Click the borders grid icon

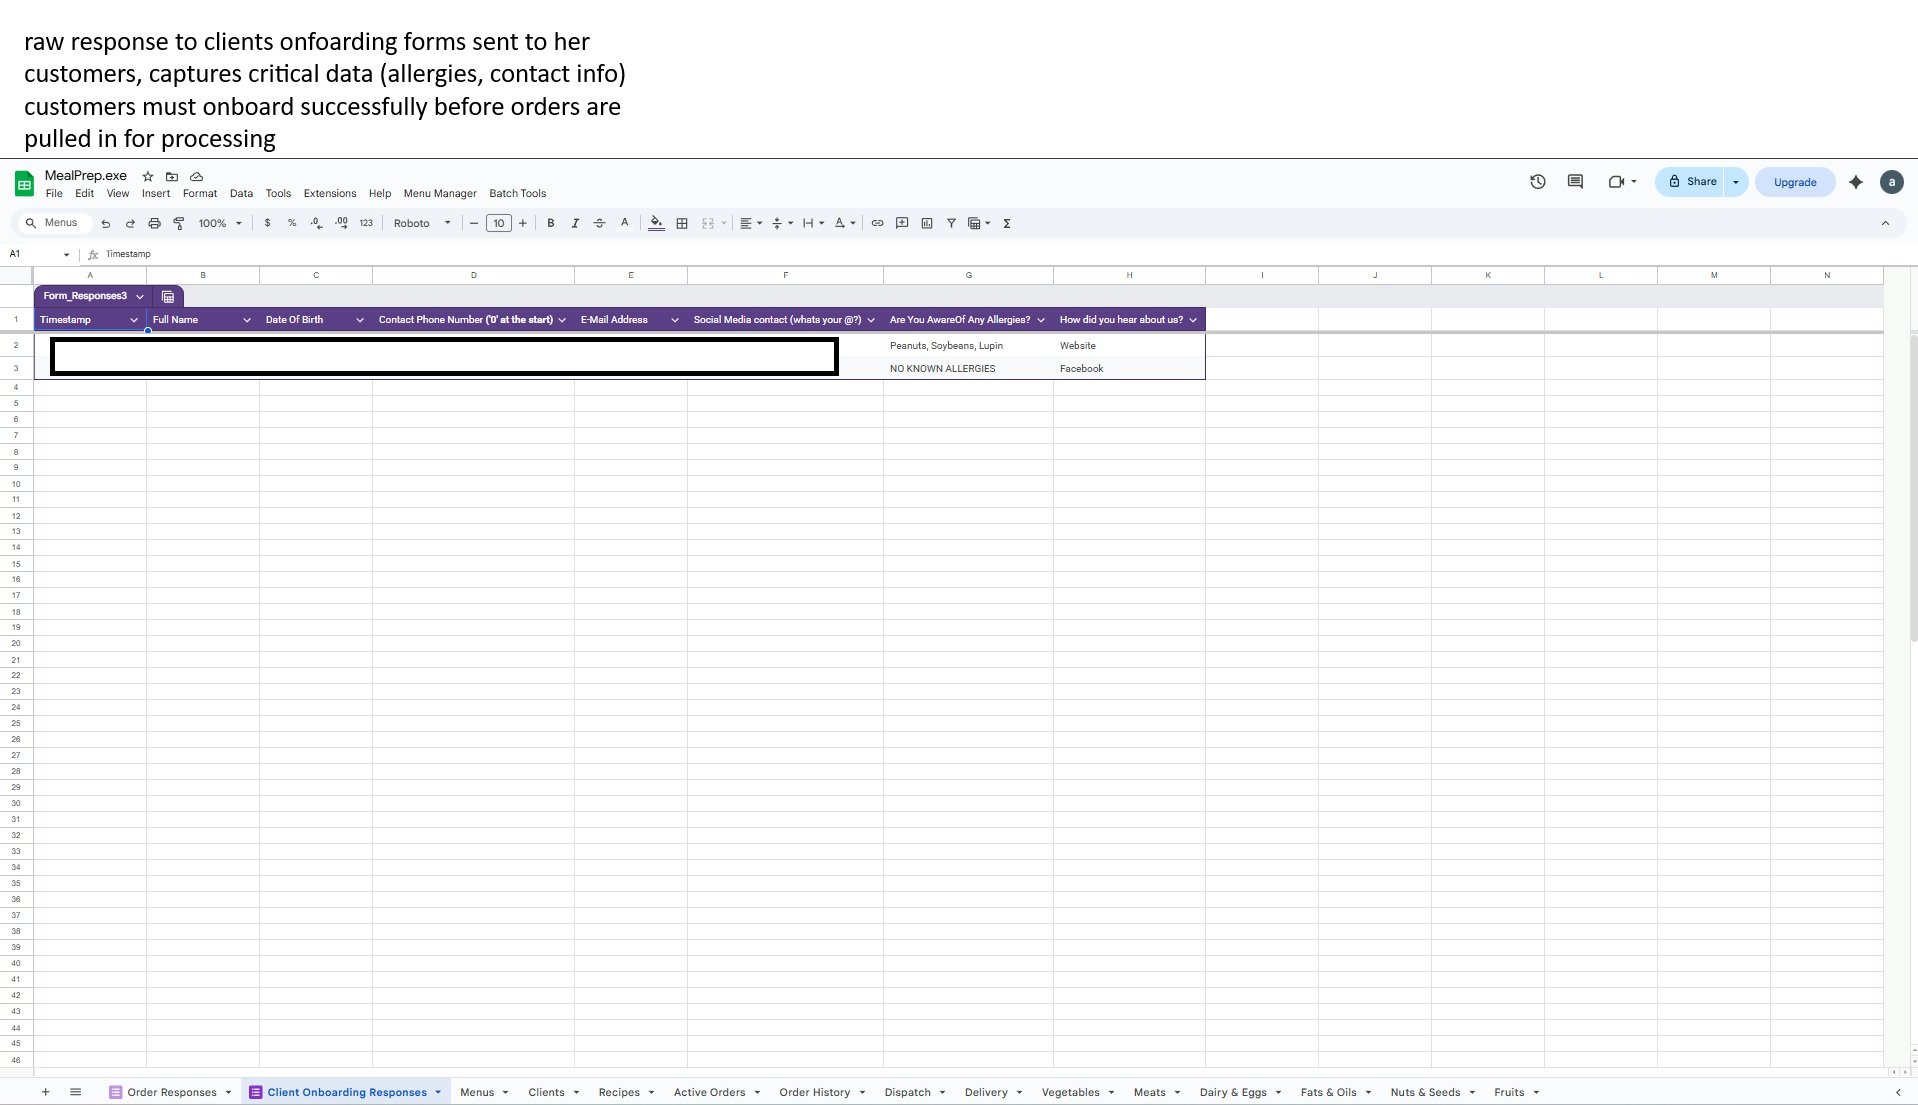(682, 223)
